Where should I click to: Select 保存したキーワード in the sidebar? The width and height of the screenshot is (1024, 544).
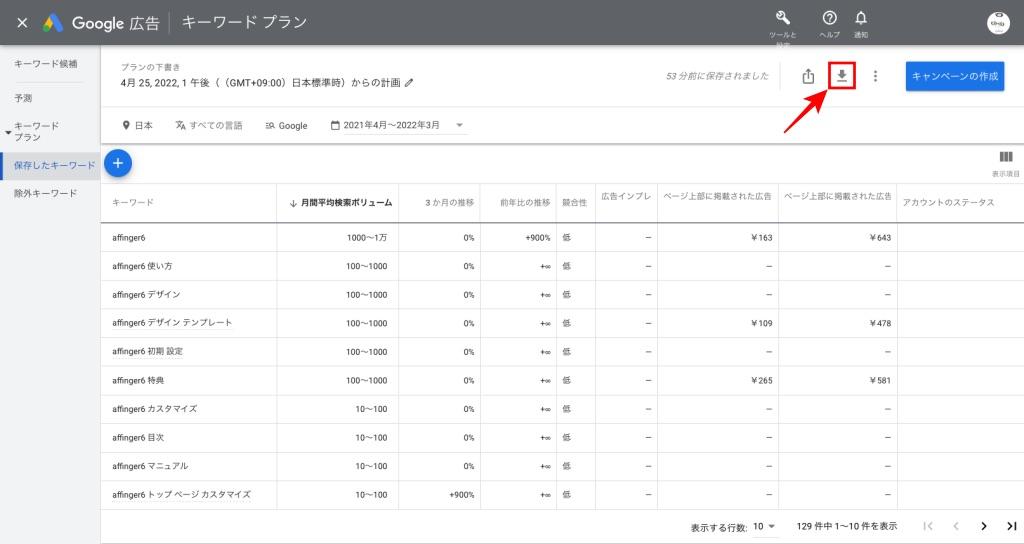tap(52, 166)
